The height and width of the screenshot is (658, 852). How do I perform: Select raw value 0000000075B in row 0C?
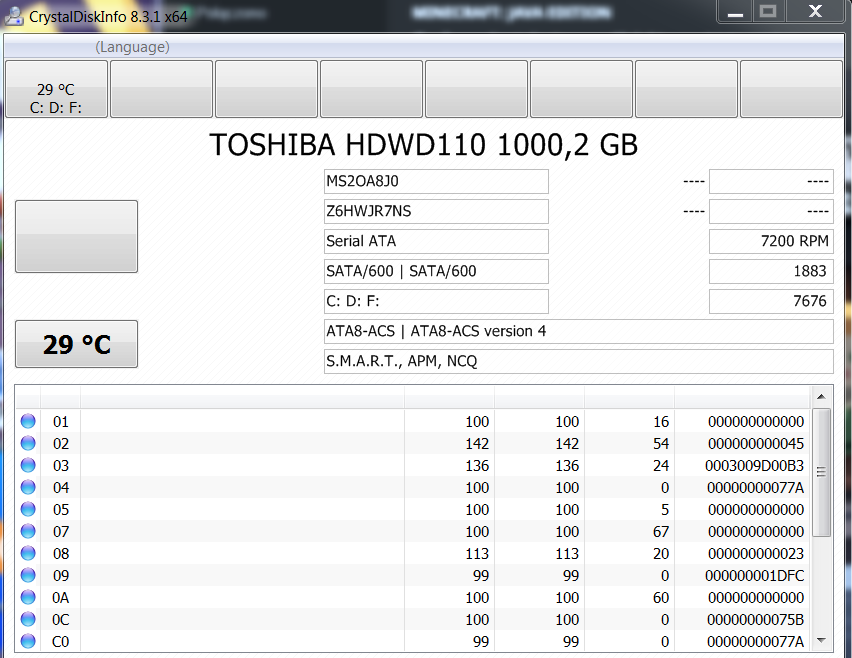(x=755, y=619)
